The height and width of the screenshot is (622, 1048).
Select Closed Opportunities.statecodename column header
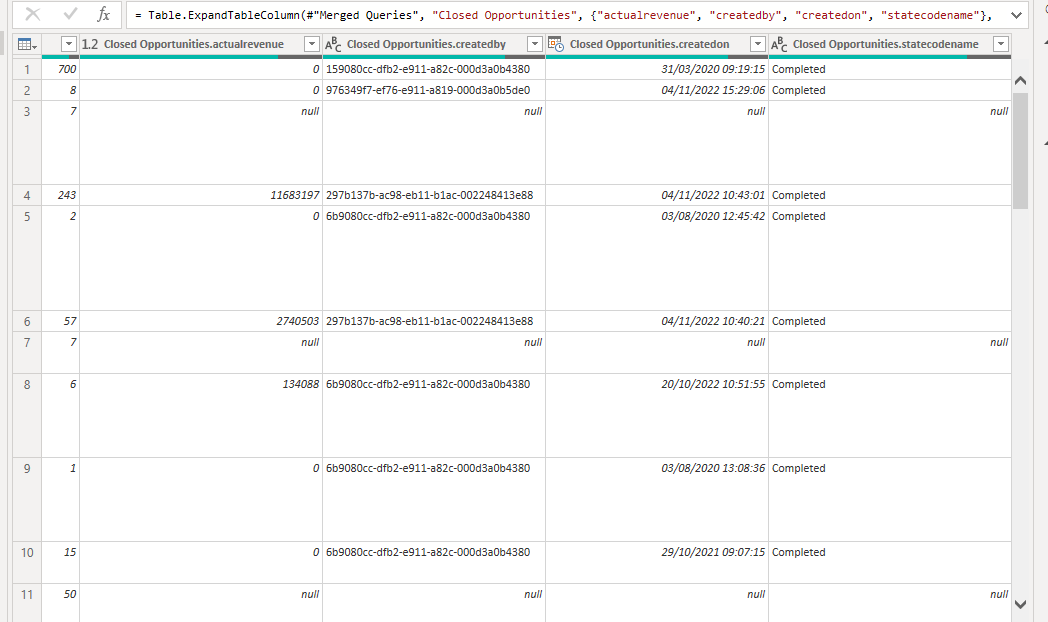tap(886, 44)
